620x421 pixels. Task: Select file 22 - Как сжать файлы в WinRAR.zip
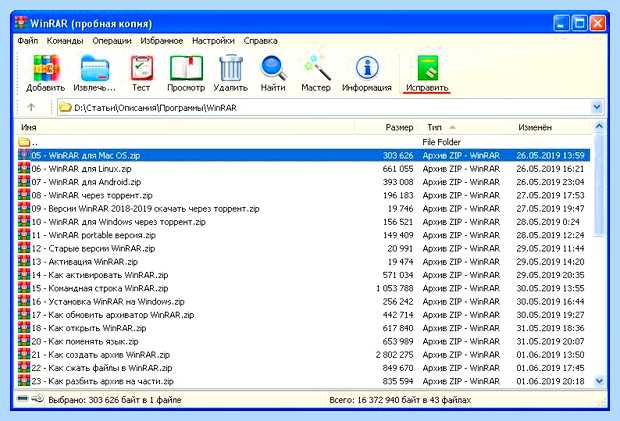coord(304,368)
